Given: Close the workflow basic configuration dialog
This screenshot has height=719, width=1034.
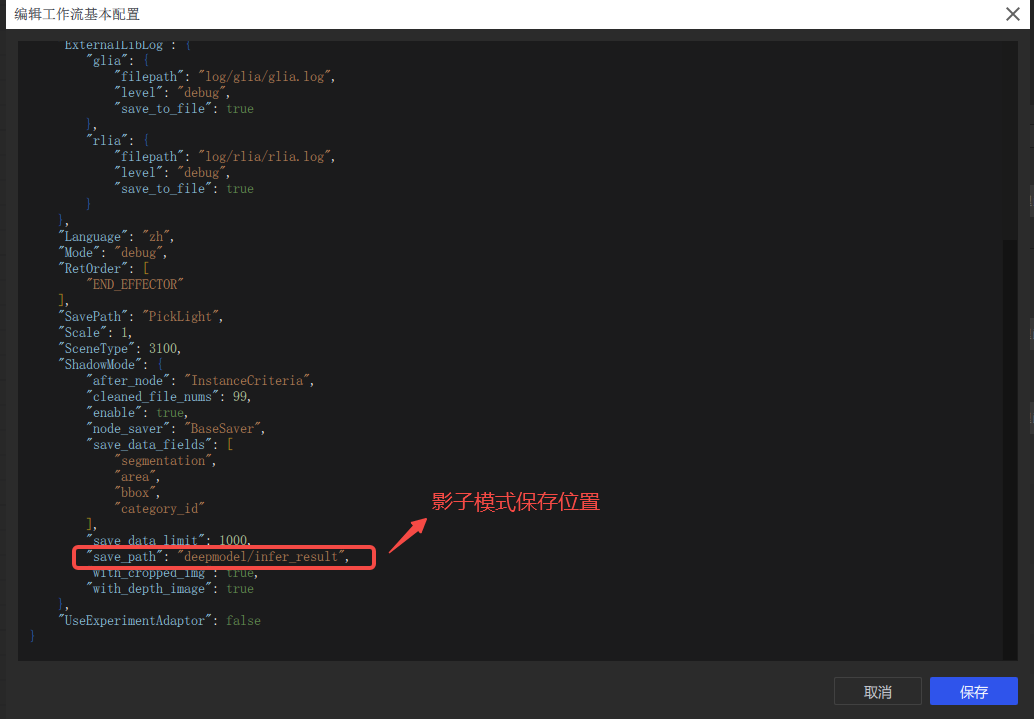Looking at the screenshot, I should click(x=1012, y=14).
